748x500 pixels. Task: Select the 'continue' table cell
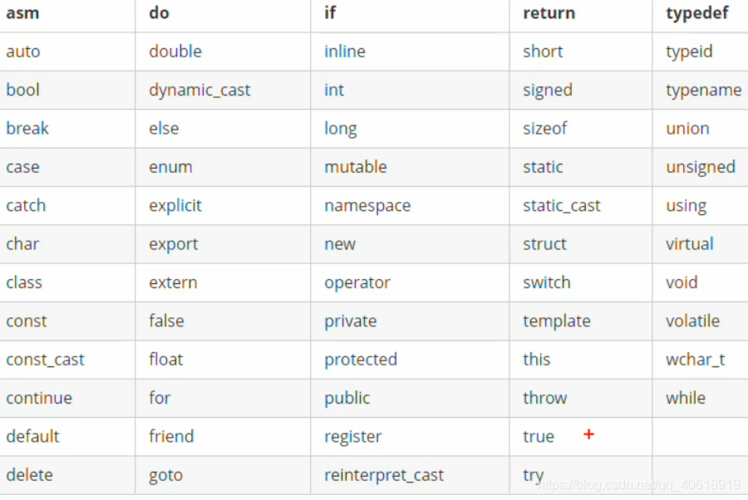click(67, 398)
